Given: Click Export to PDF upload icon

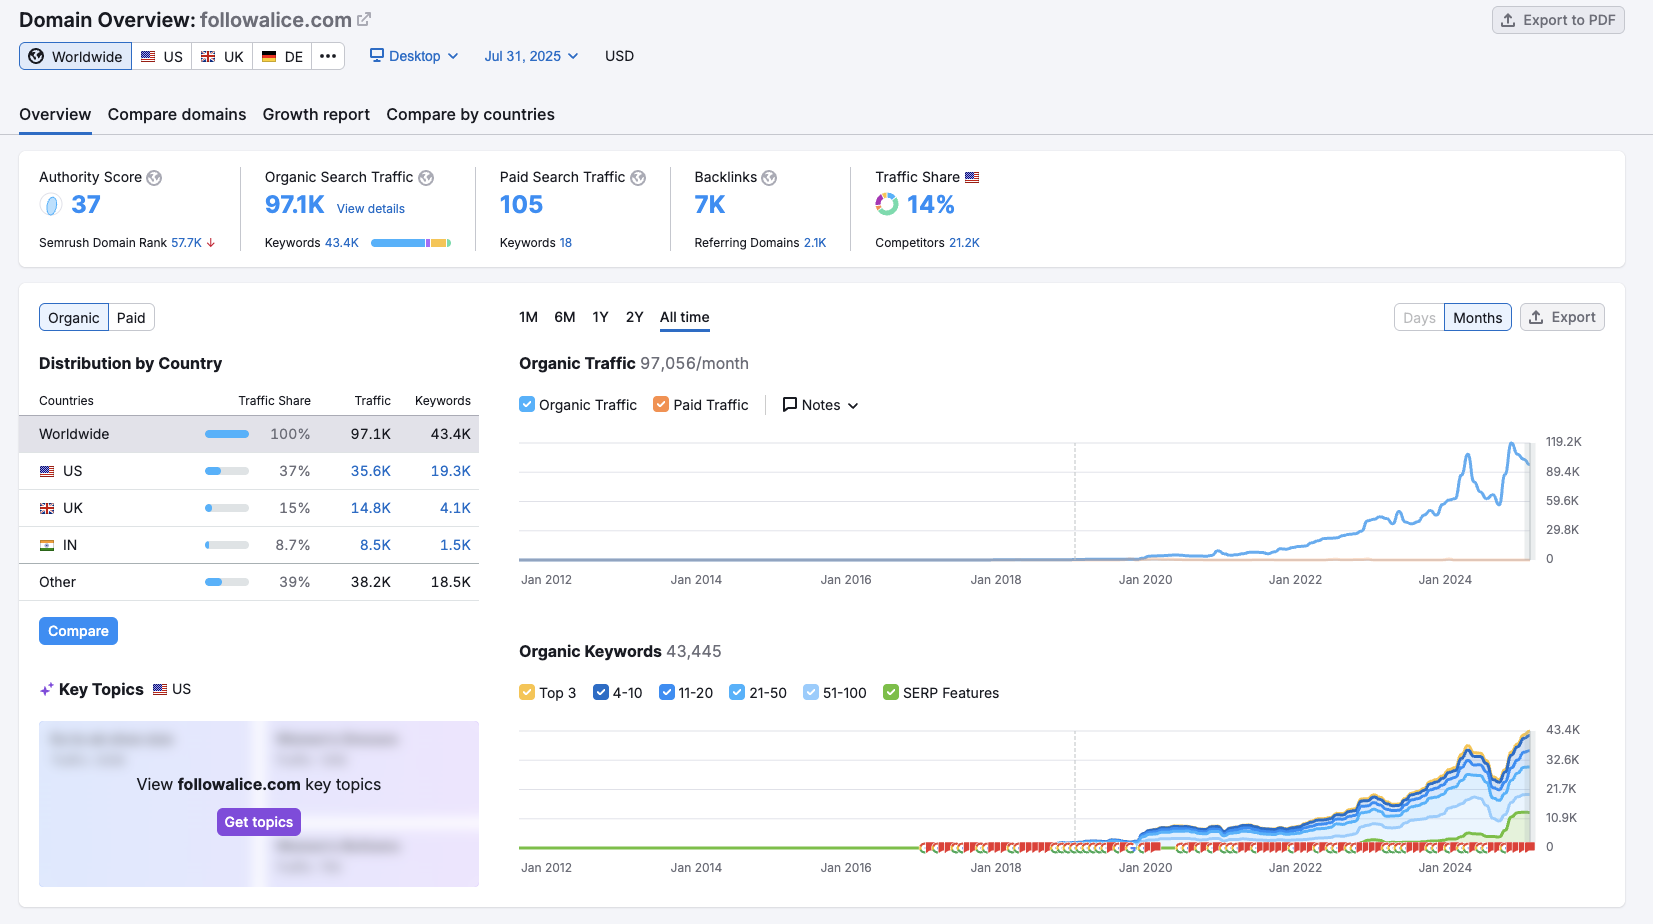Looking at the screenshot, I should click(x=1508, y=20).
